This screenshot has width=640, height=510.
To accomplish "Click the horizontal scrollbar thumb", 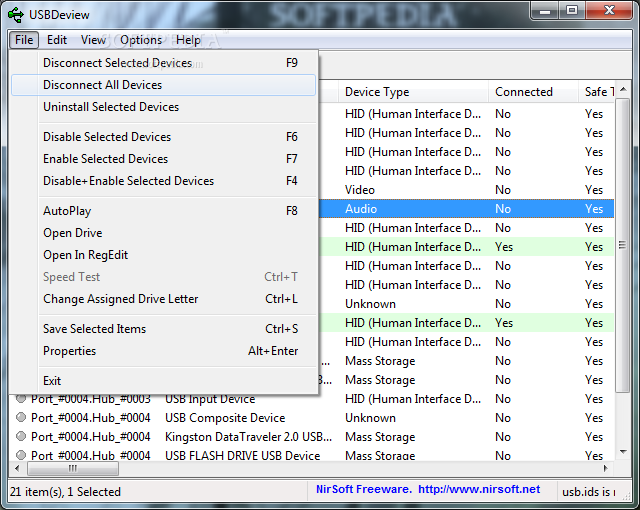I will tap(73, 468).
